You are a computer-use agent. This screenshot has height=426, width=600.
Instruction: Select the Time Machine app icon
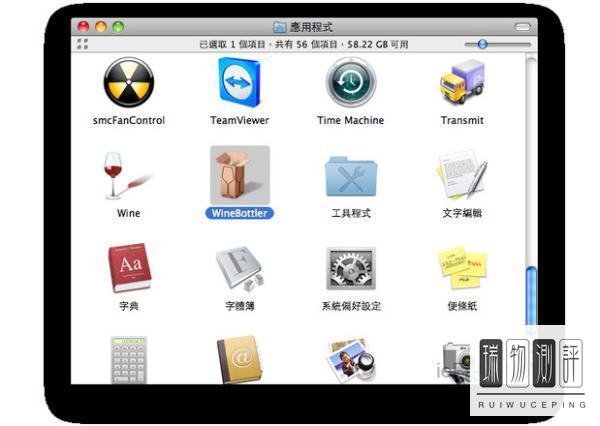coord(350,83)
